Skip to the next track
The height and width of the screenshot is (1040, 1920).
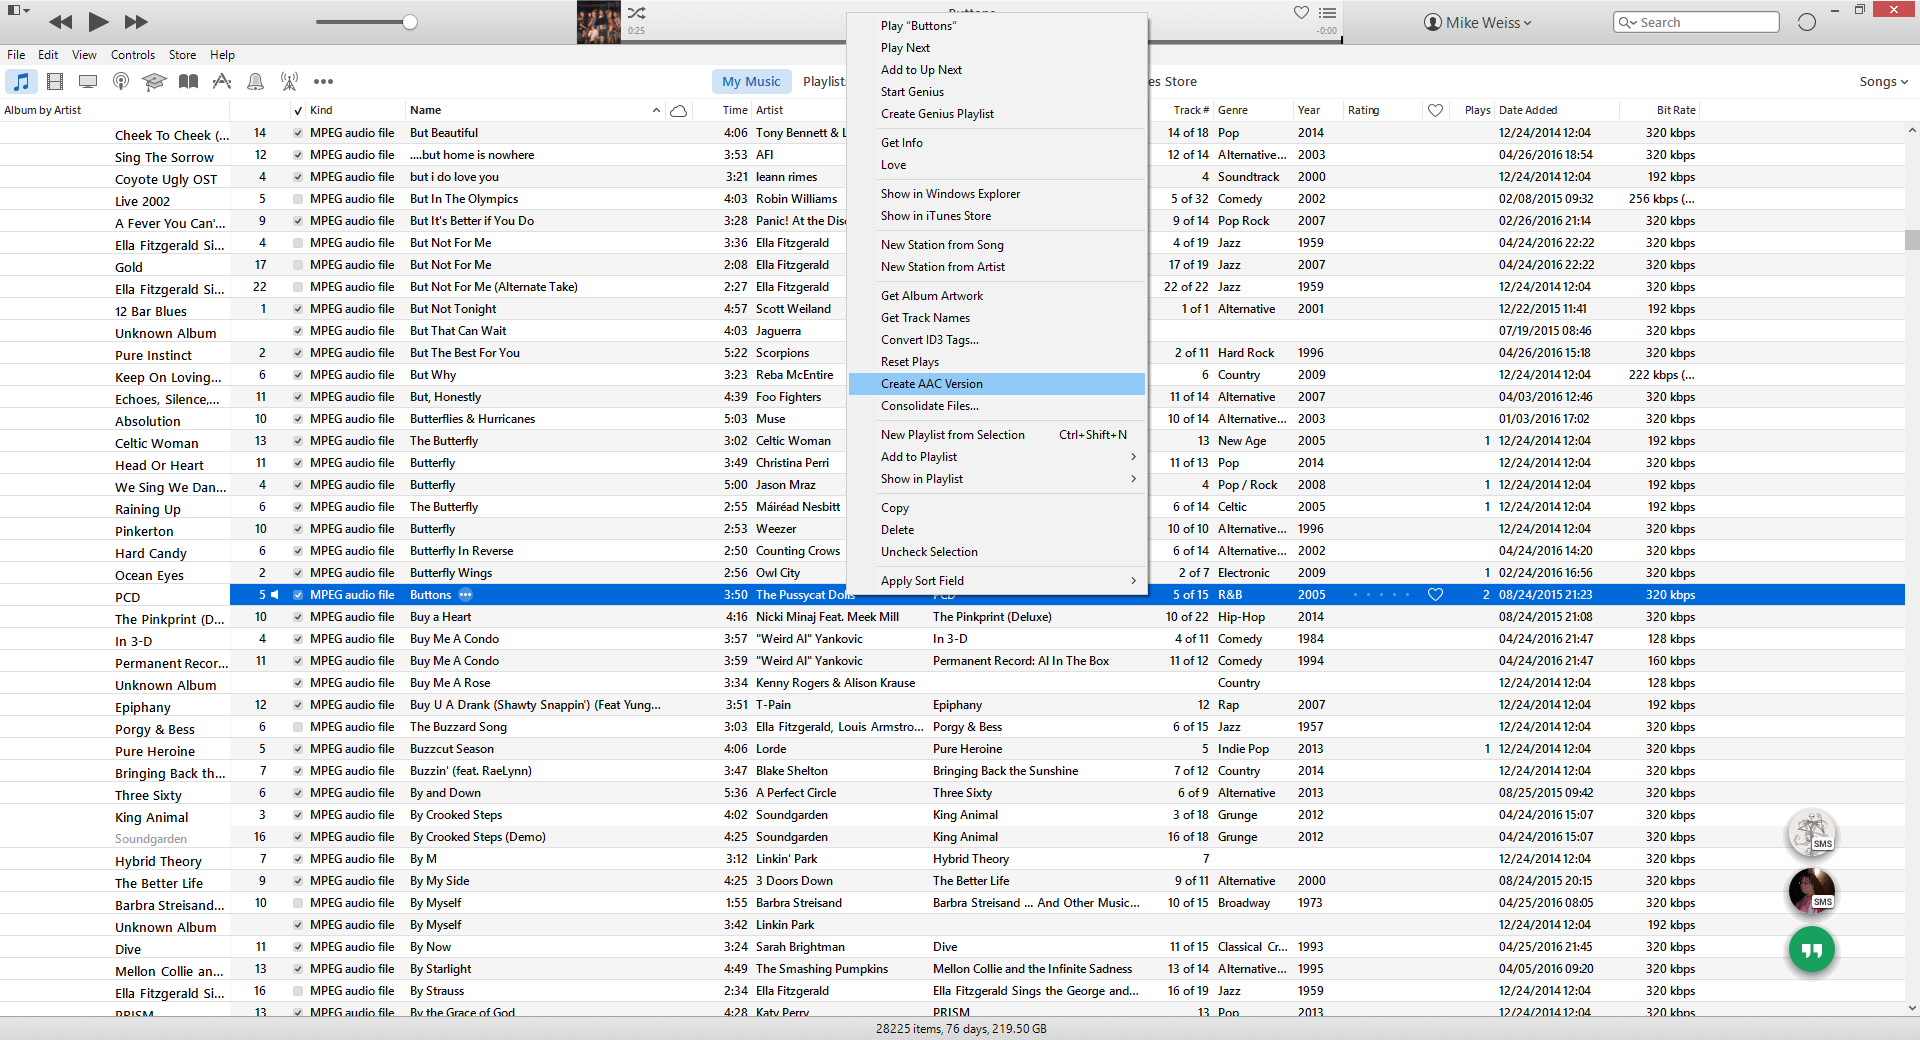coord(136,22)
